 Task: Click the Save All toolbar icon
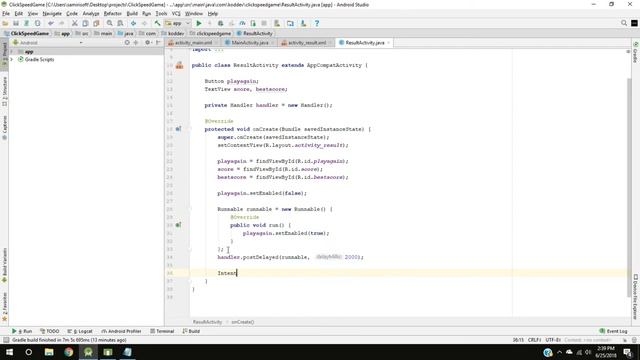(x=16, y=23)
